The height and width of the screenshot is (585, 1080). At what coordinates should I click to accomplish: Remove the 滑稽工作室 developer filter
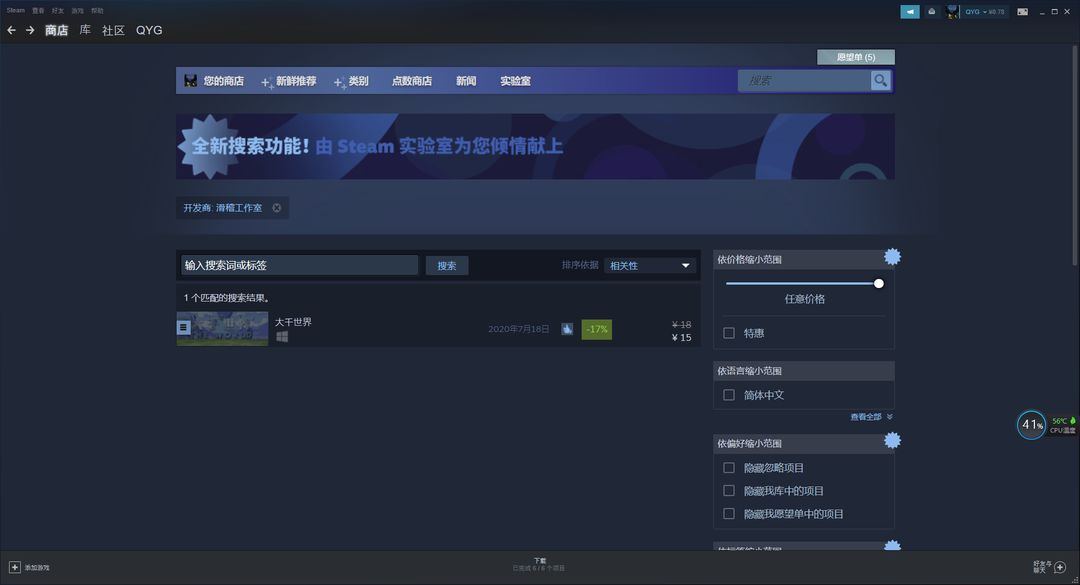point(276,207)
